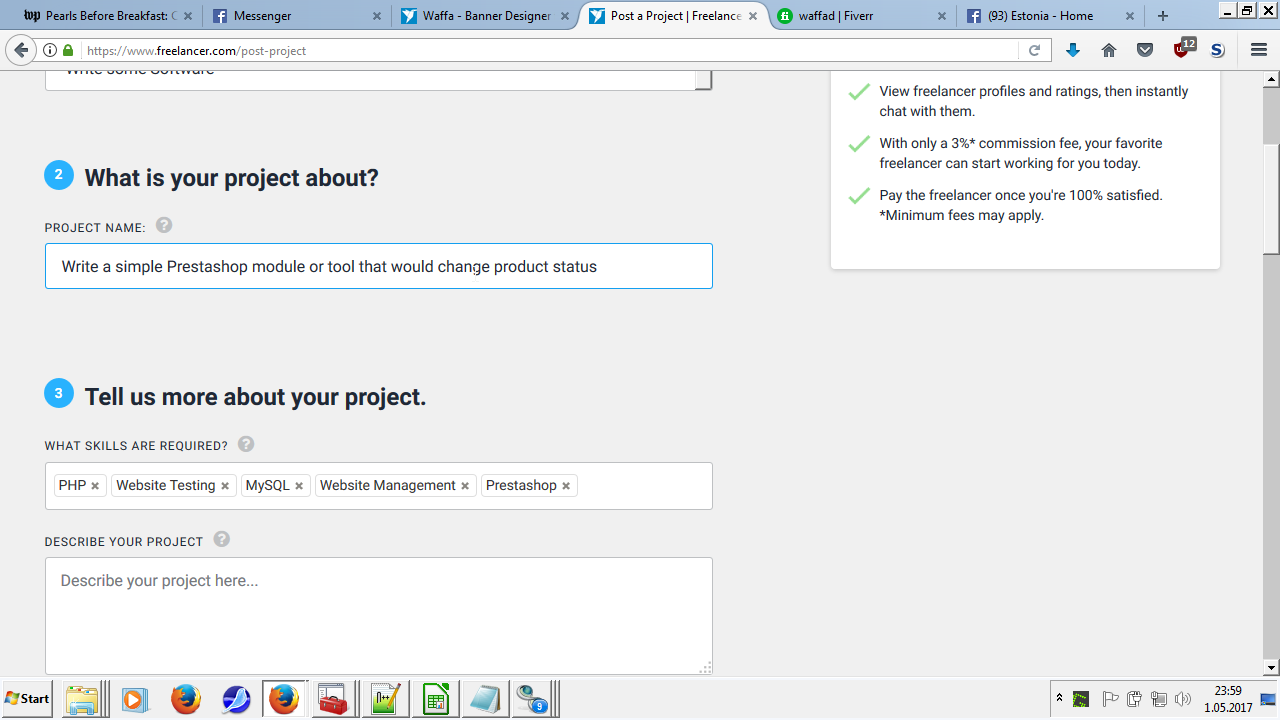This screenshot has width=1280, height=720.
Task: Click the scrollbar down arrow
Action: [1272, 667]
